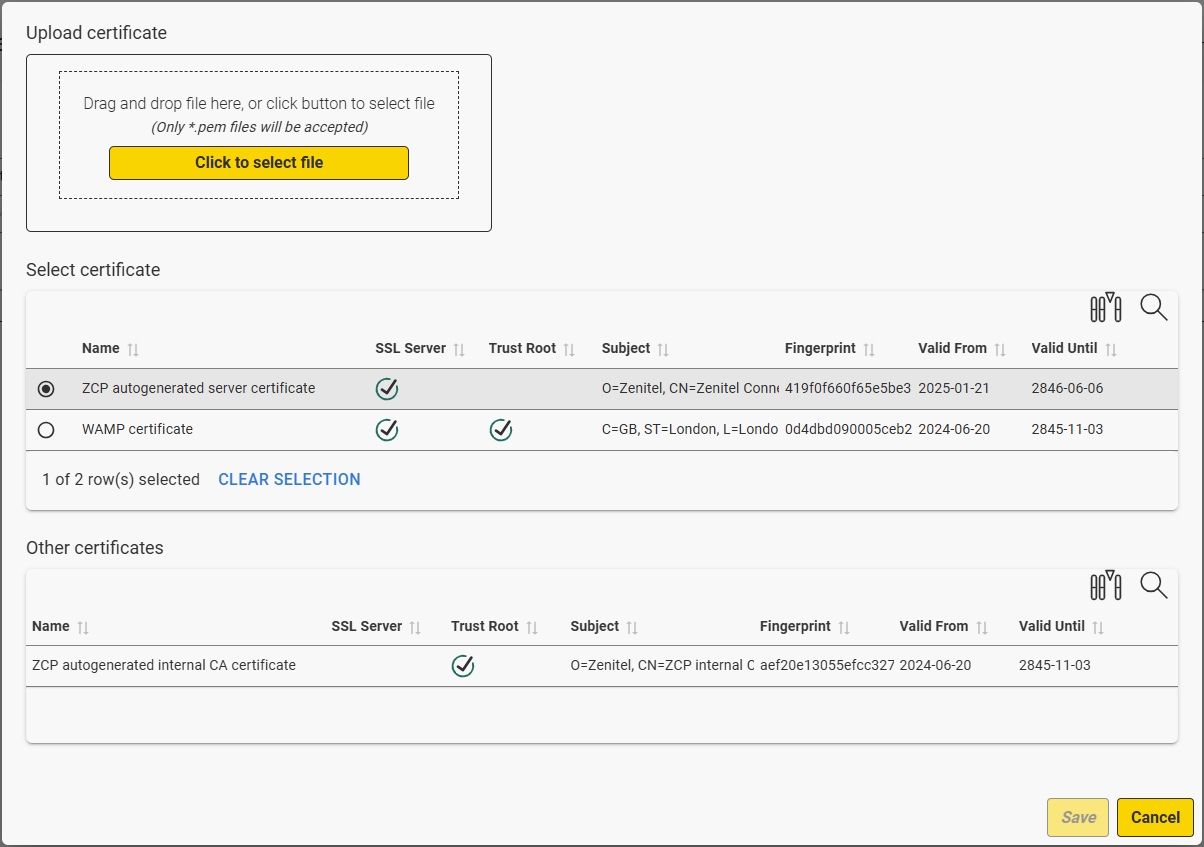Click the 'Click to select file' button

pos(259,163)
